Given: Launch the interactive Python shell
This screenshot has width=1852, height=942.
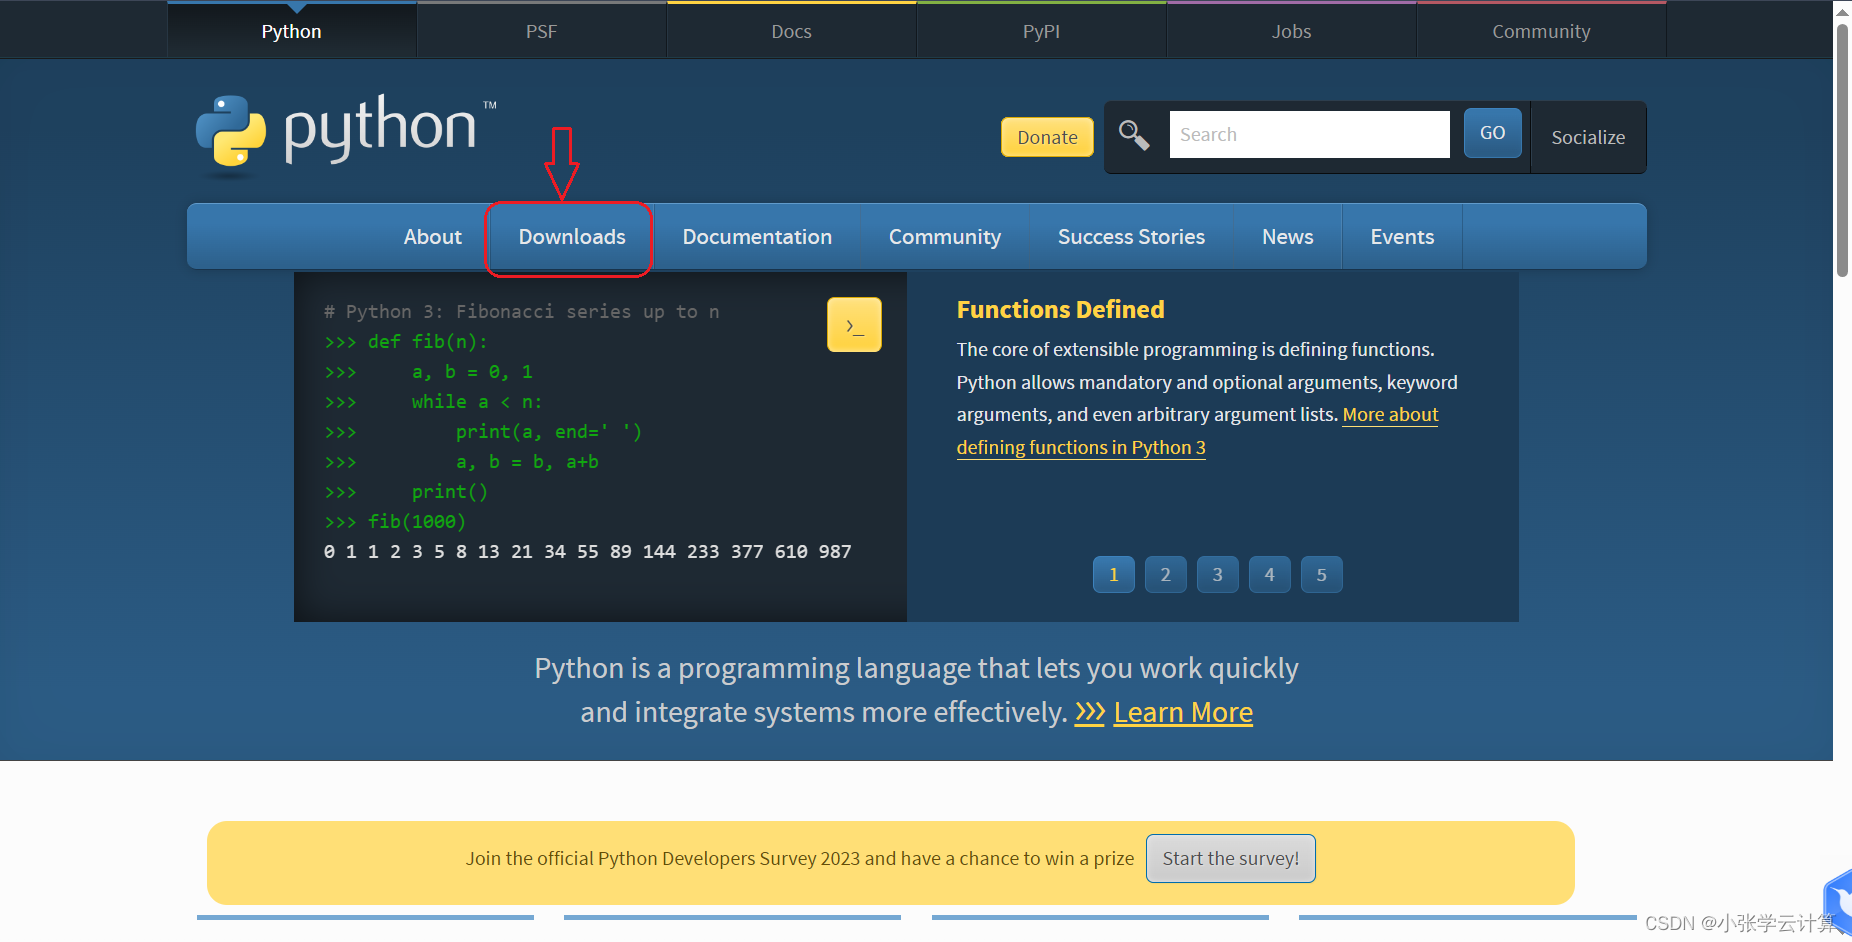Looking at the screenshot, I should (853, 324).
